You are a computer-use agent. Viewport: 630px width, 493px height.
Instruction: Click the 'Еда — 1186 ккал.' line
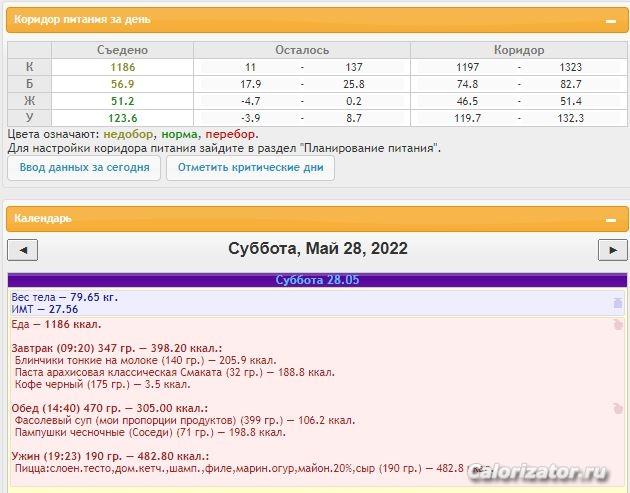tap(56, 324)
